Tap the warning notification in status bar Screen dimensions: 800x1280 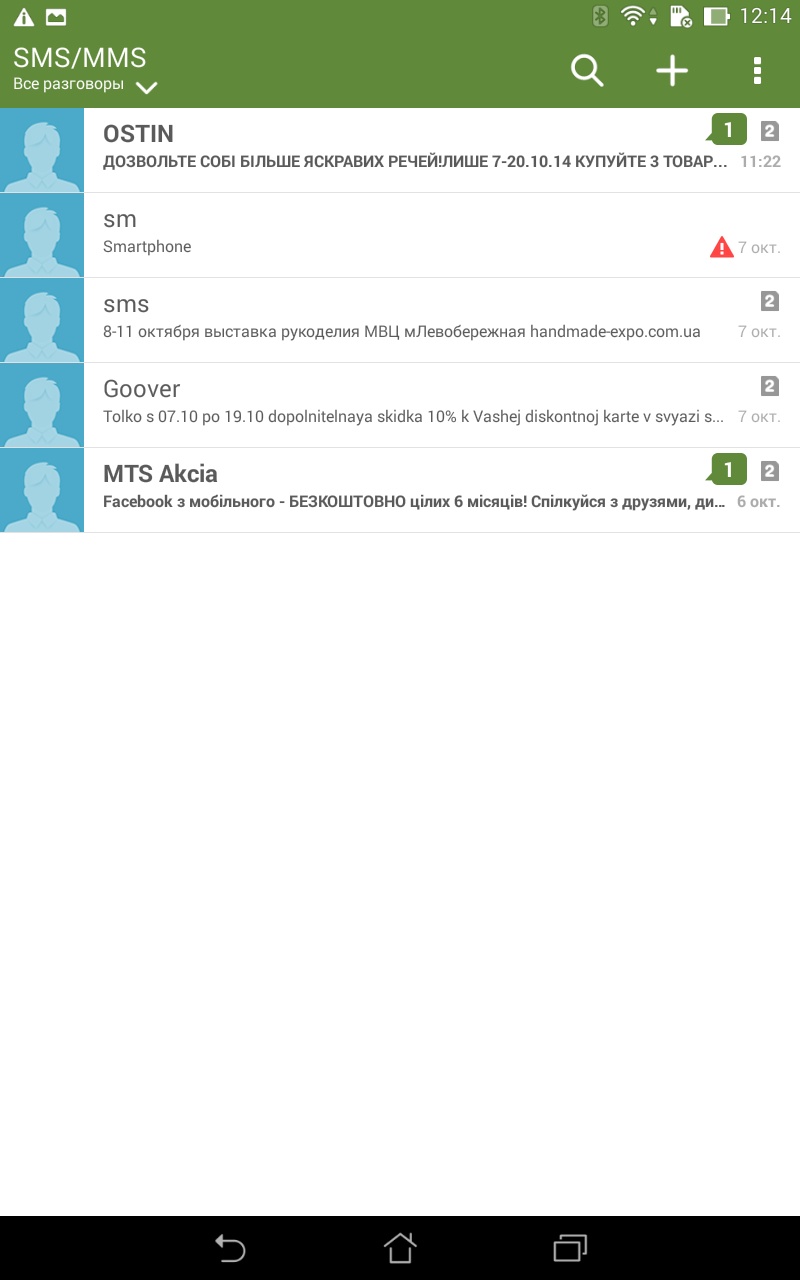pos(23,16)
